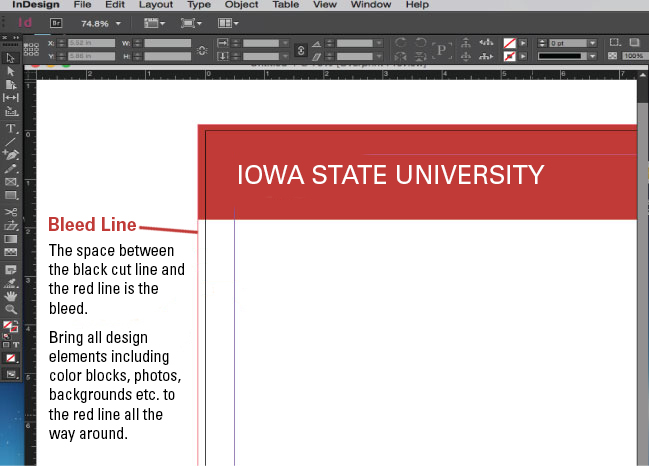Select the Rectangle Frame tool
Viewport: 649px width, 466px height.
tap(11, 182)
